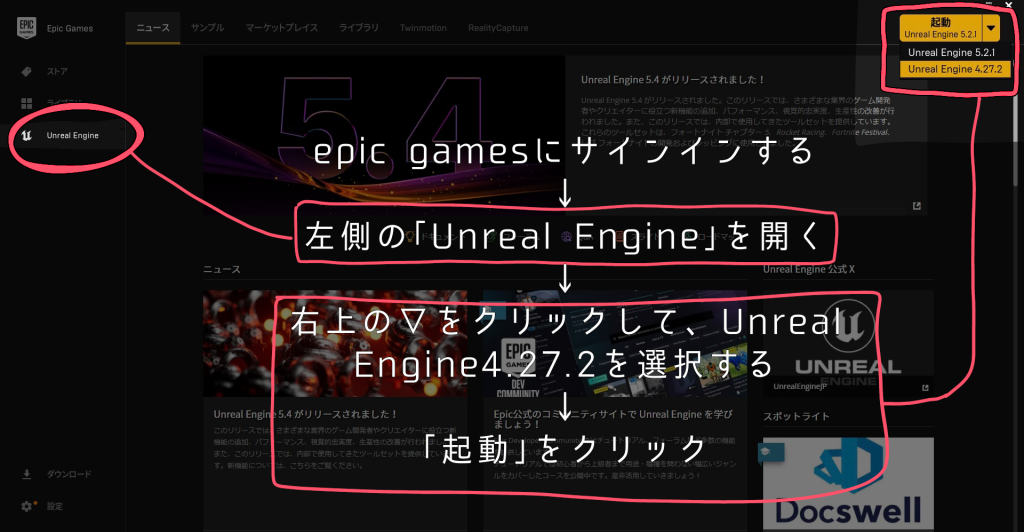Open the Docswell spotlight thumbnail
The width and height of the screenshot is (1024, 532).
pyautogui.click(x=833, y=484)
